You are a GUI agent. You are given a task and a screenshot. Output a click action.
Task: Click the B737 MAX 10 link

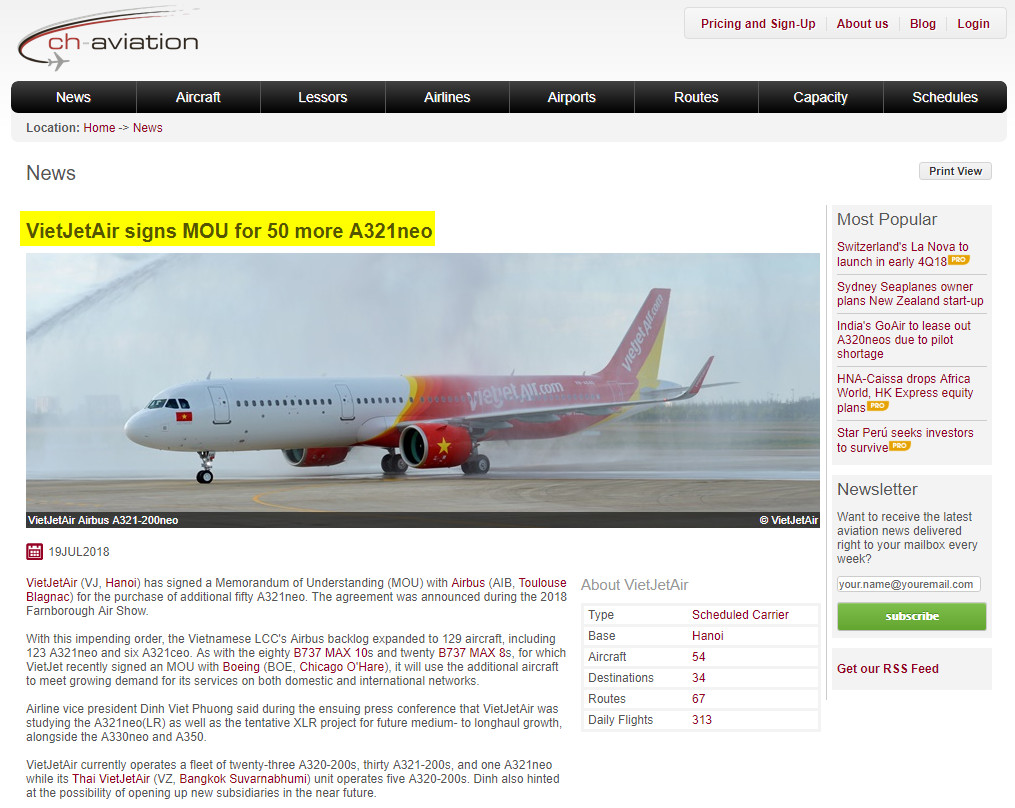tap(330, 653)
